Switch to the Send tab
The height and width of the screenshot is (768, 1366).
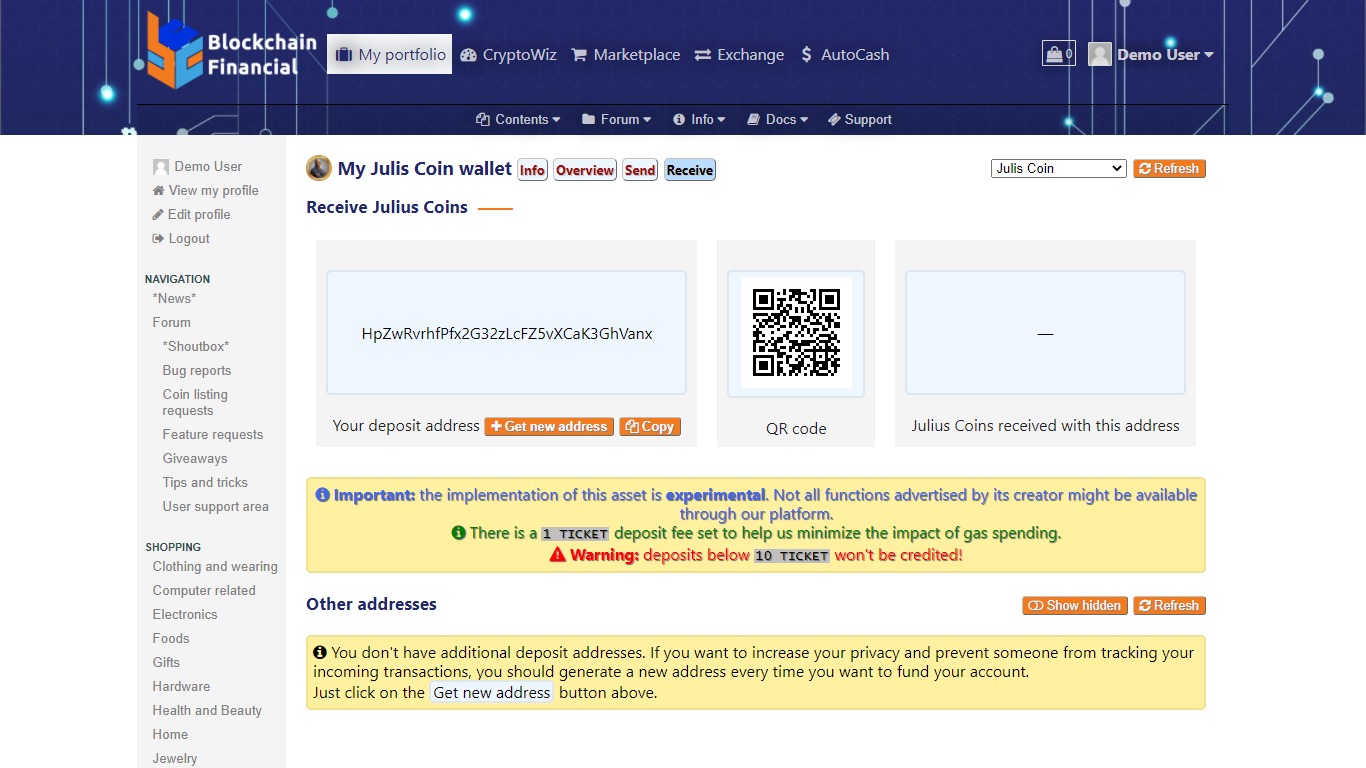(x=640, y=170)
